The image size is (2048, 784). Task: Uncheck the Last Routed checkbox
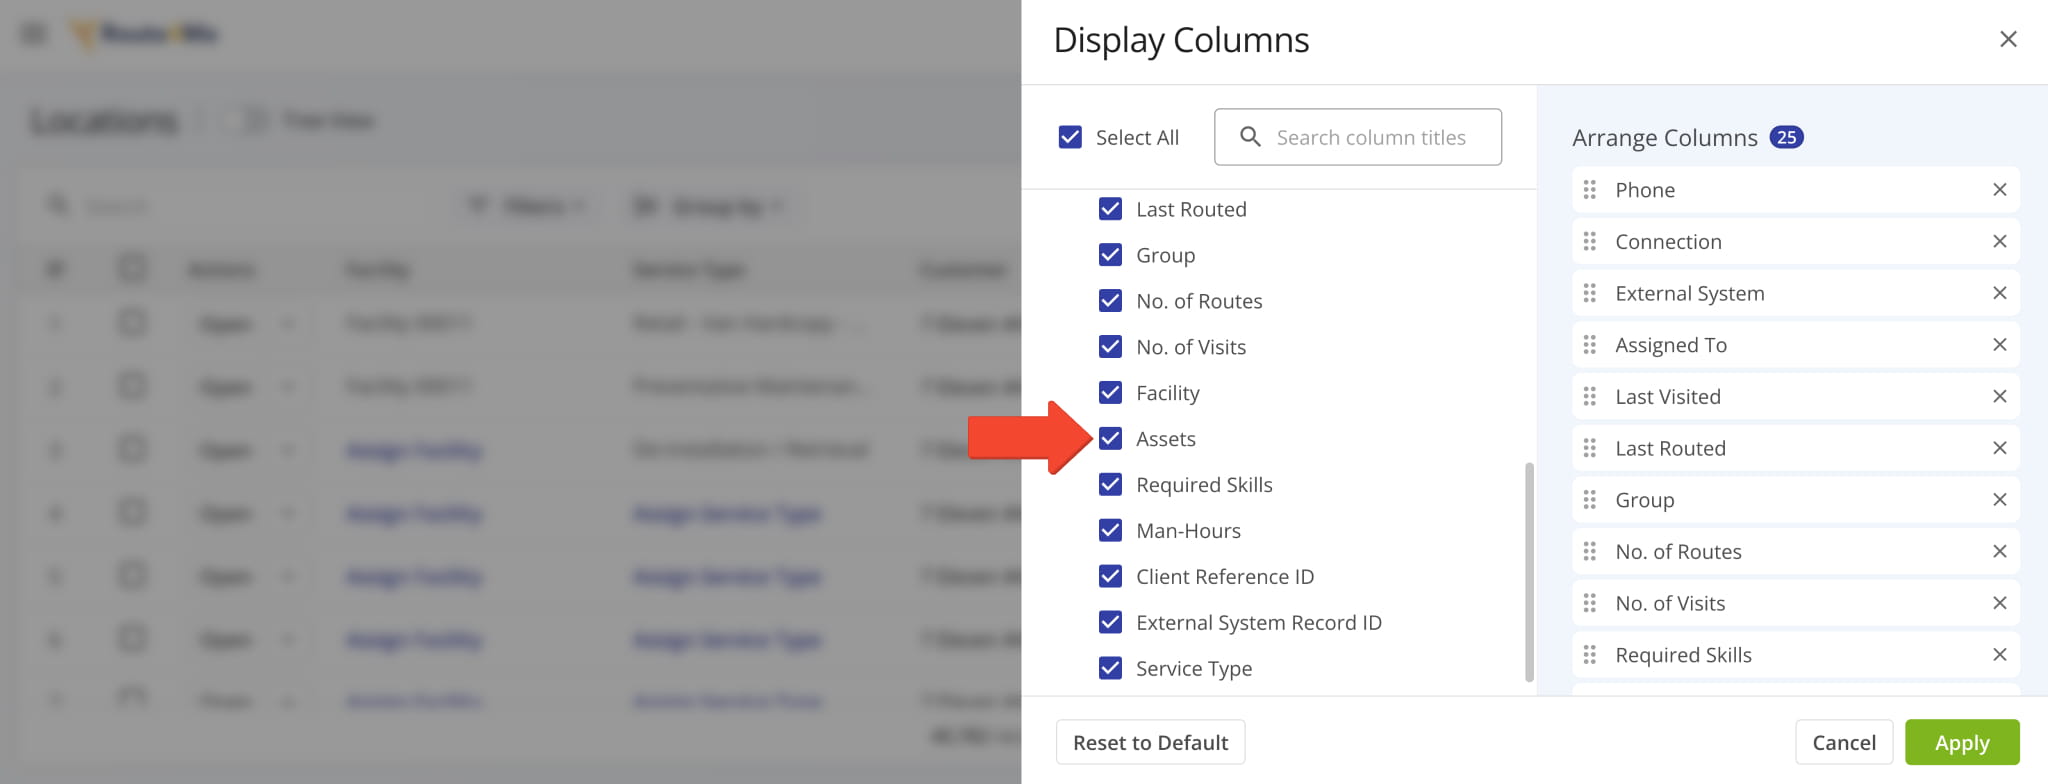click(1110, 209)
